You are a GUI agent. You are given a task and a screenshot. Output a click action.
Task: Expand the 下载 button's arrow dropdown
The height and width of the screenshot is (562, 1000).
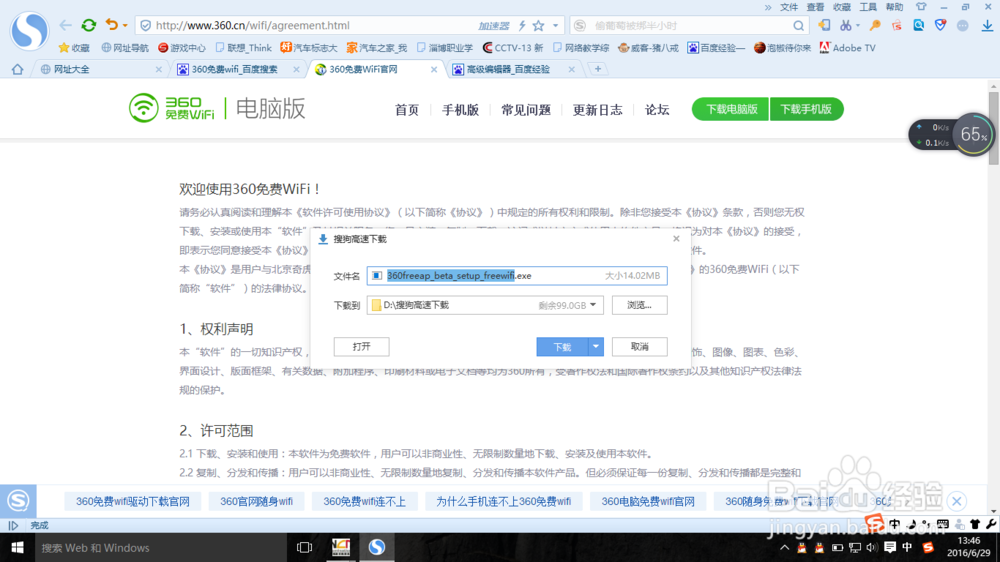[596, 347]
